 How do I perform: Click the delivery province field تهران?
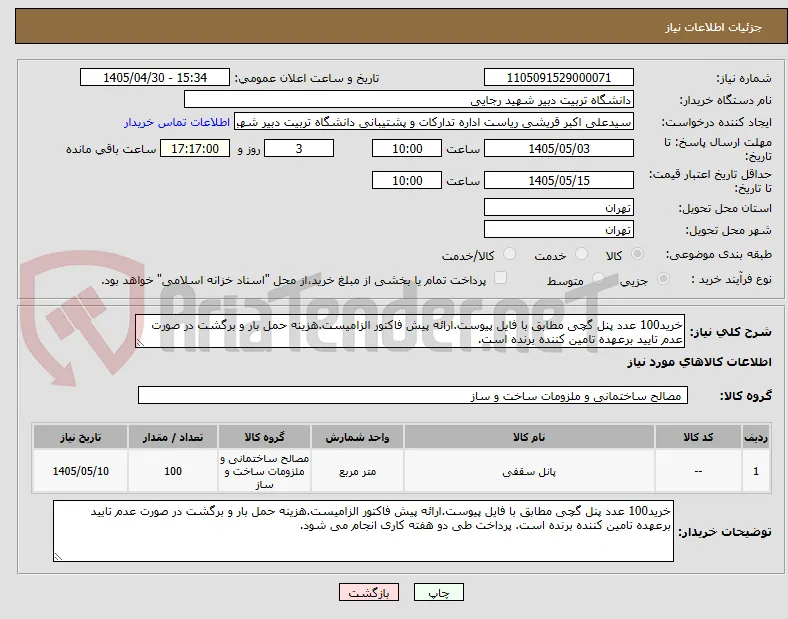[x=558, y=208]
